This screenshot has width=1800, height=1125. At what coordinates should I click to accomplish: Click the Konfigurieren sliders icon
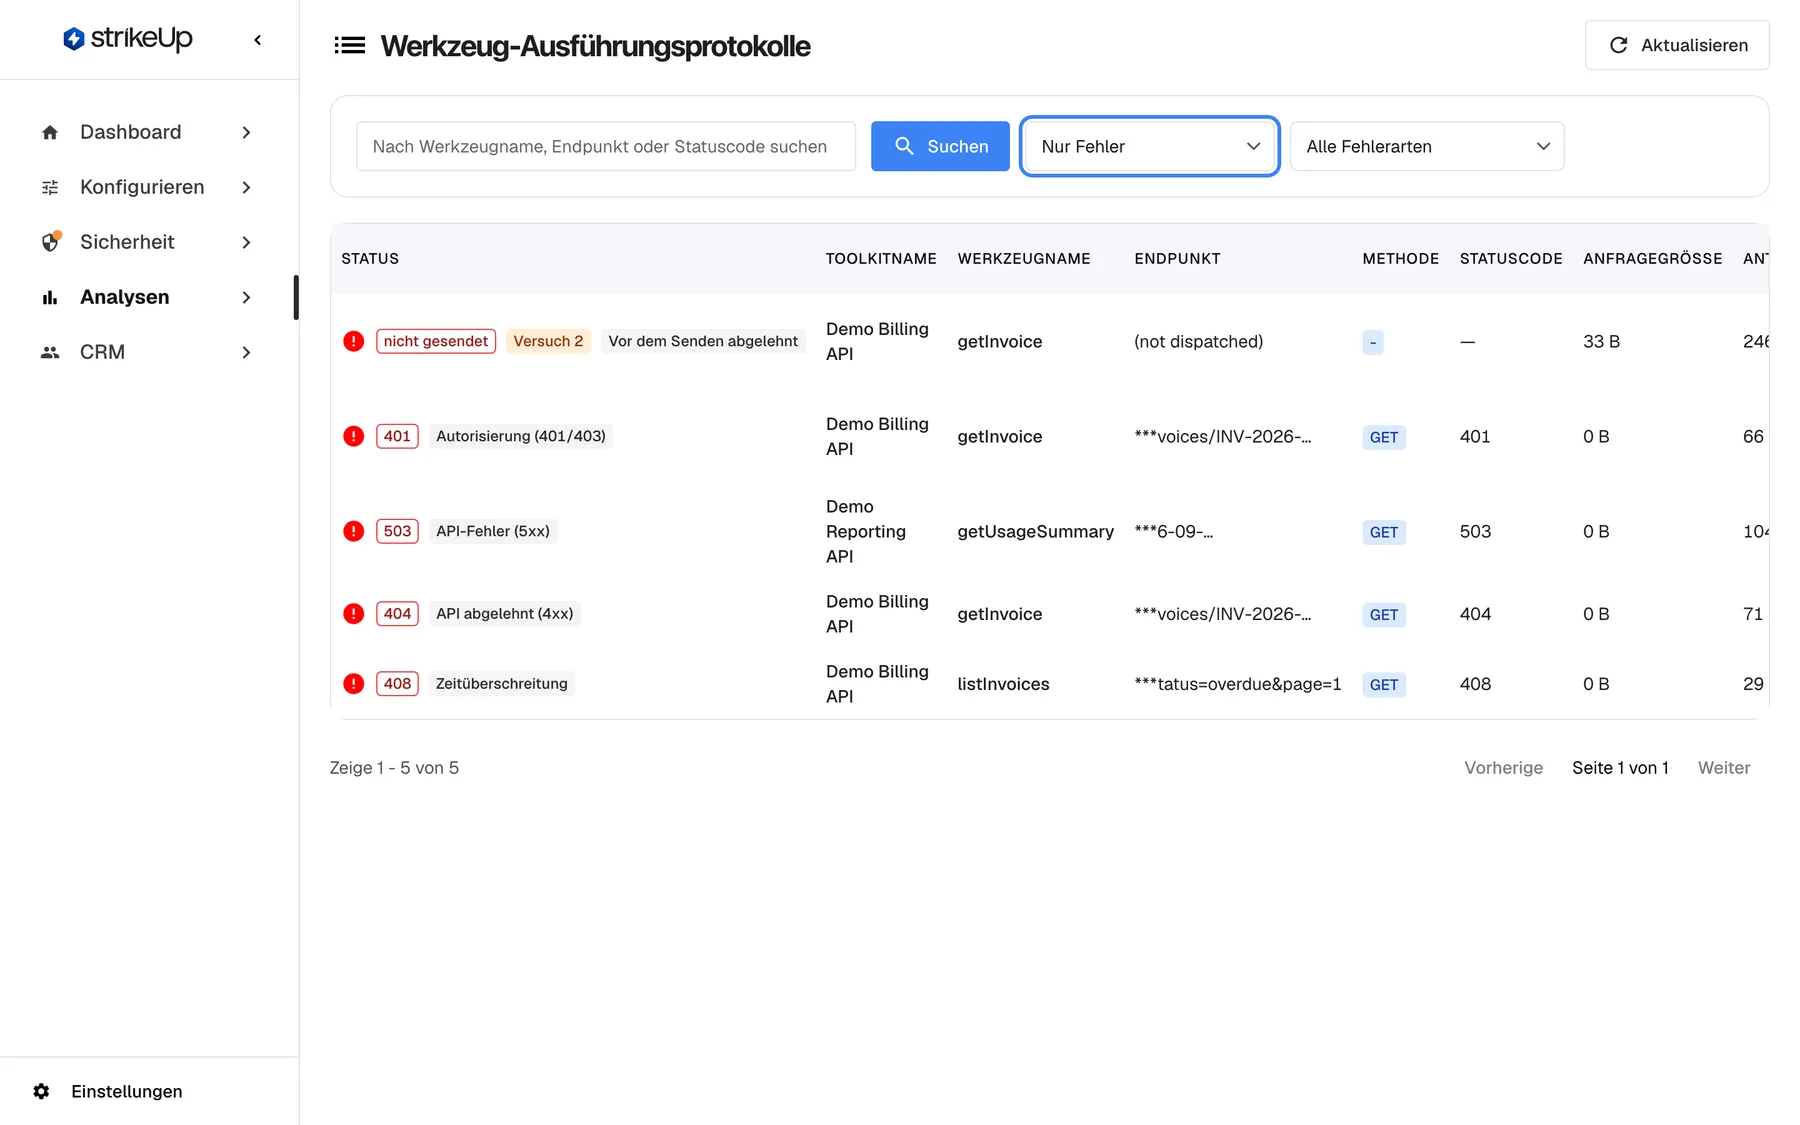coord(50,187)
